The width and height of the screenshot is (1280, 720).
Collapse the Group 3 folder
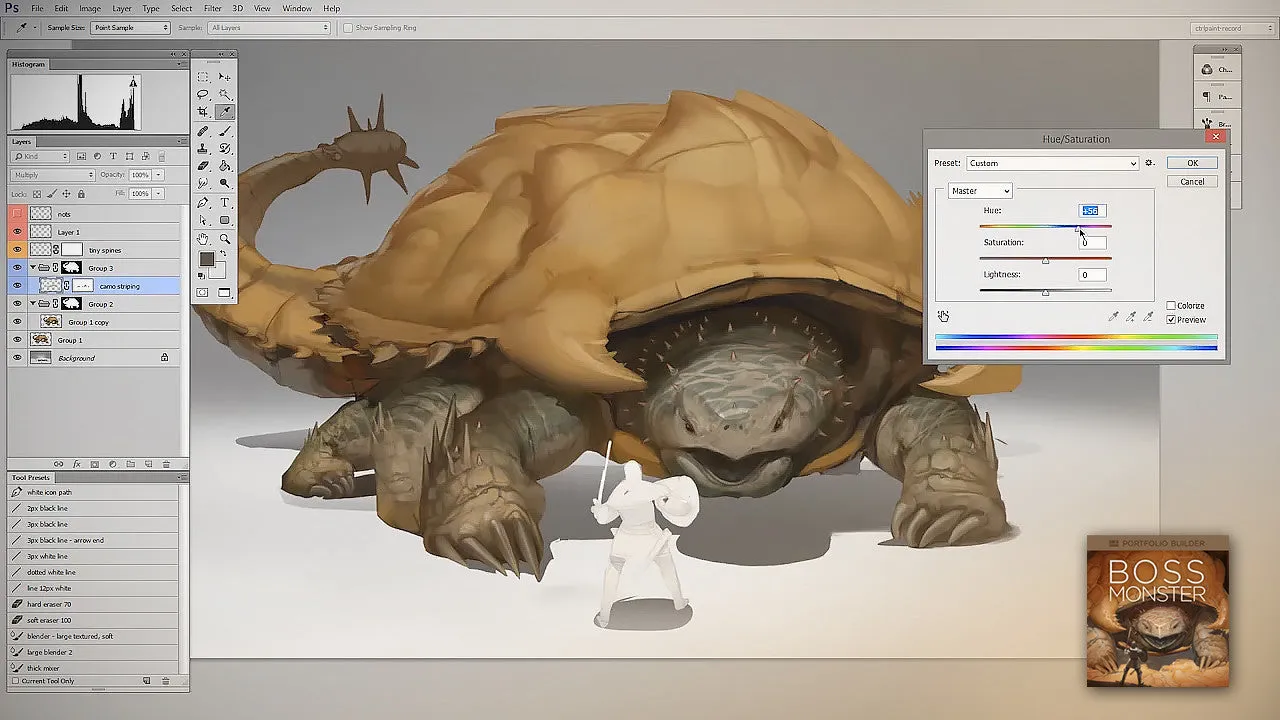pos(33,268)
